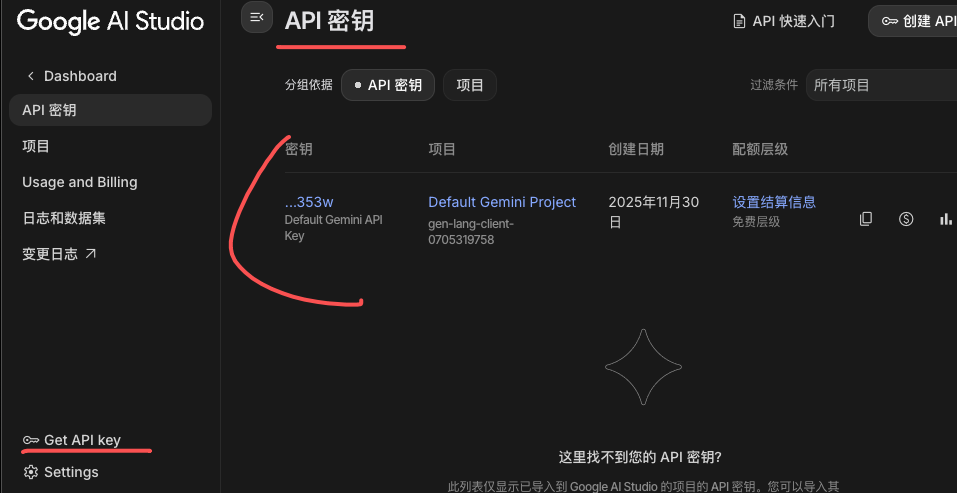Click the Default Gemini API Key name
The width and height of the screenshot is (957, 493).
[x=334, y=228]
